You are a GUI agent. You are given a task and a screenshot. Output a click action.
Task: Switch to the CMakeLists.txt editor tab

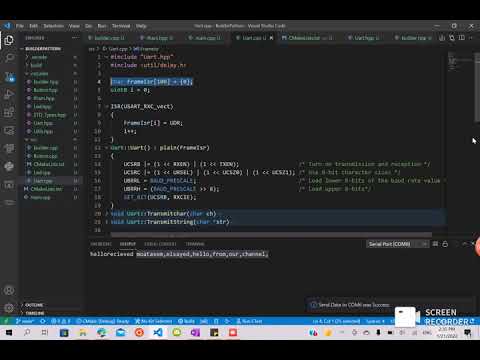pos(304,38)
